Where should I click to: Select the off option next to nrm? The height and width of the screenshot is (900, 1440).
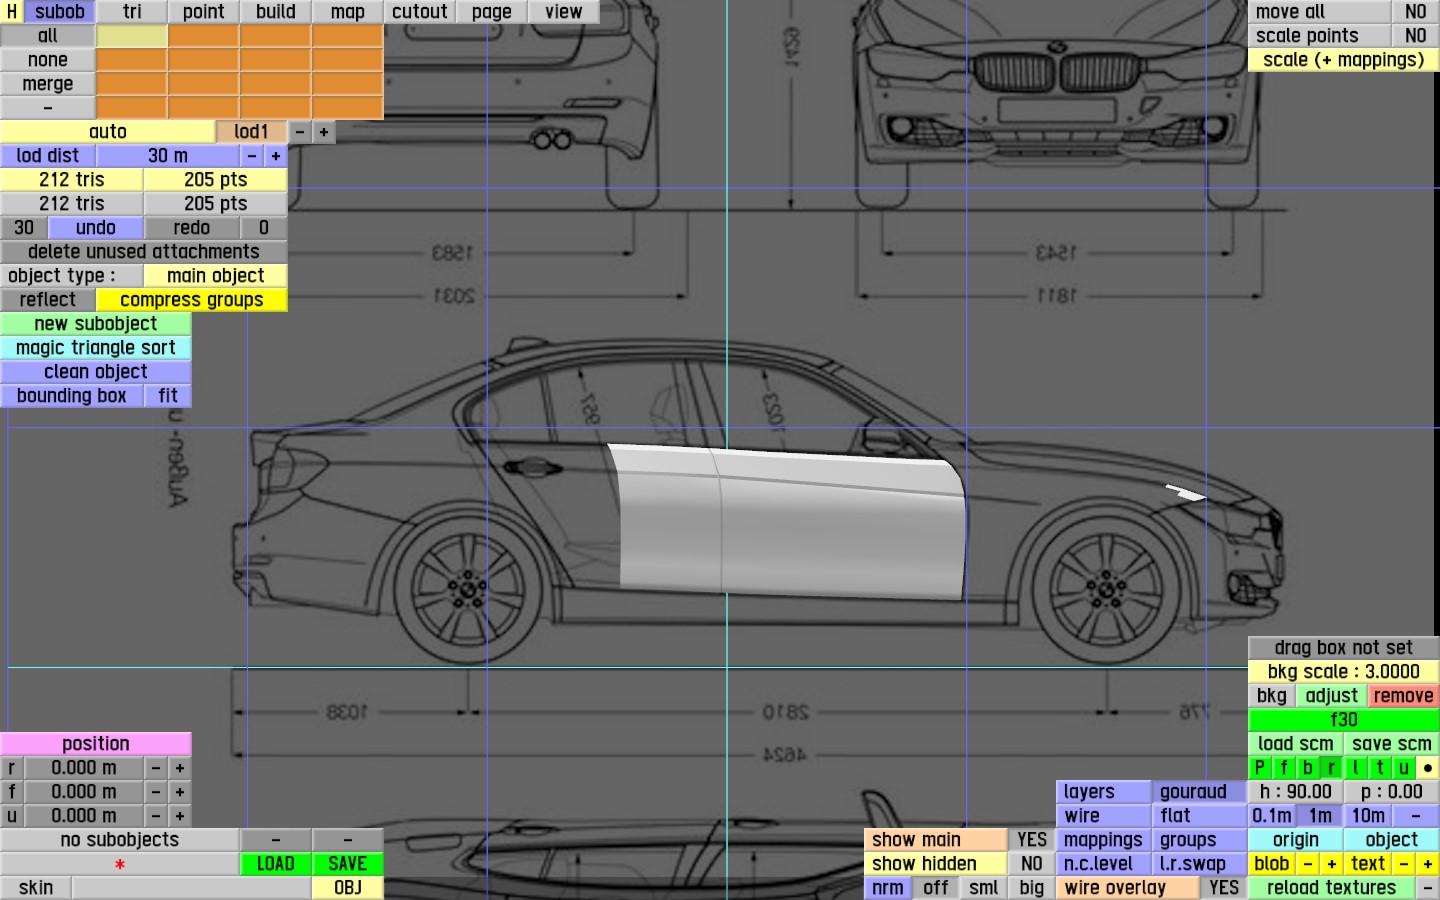(x=936, y=888)
